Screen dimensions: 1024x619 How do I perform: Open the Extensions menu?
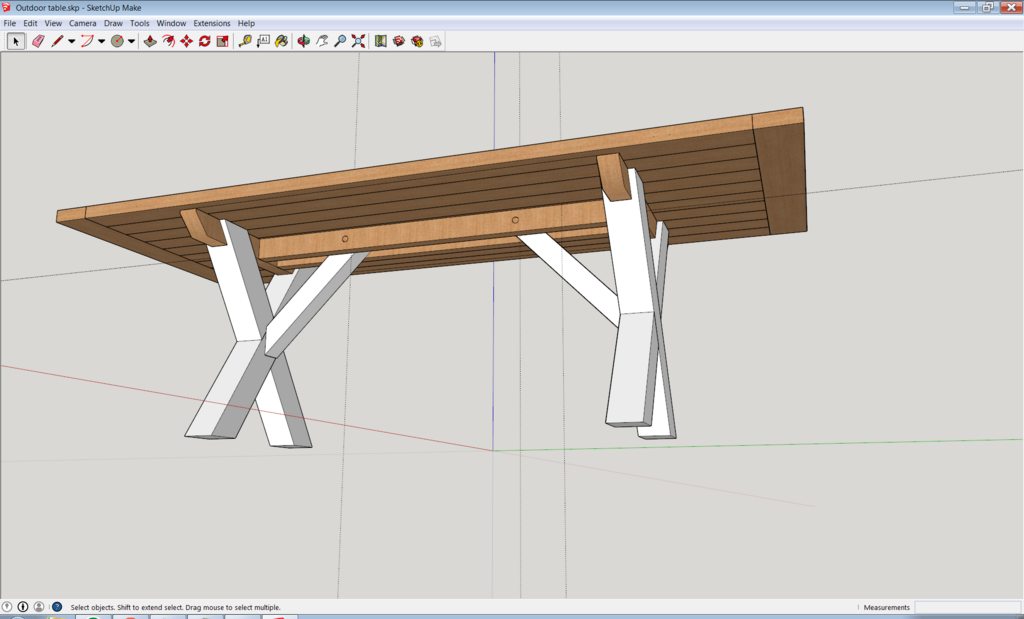coord(212,23)
